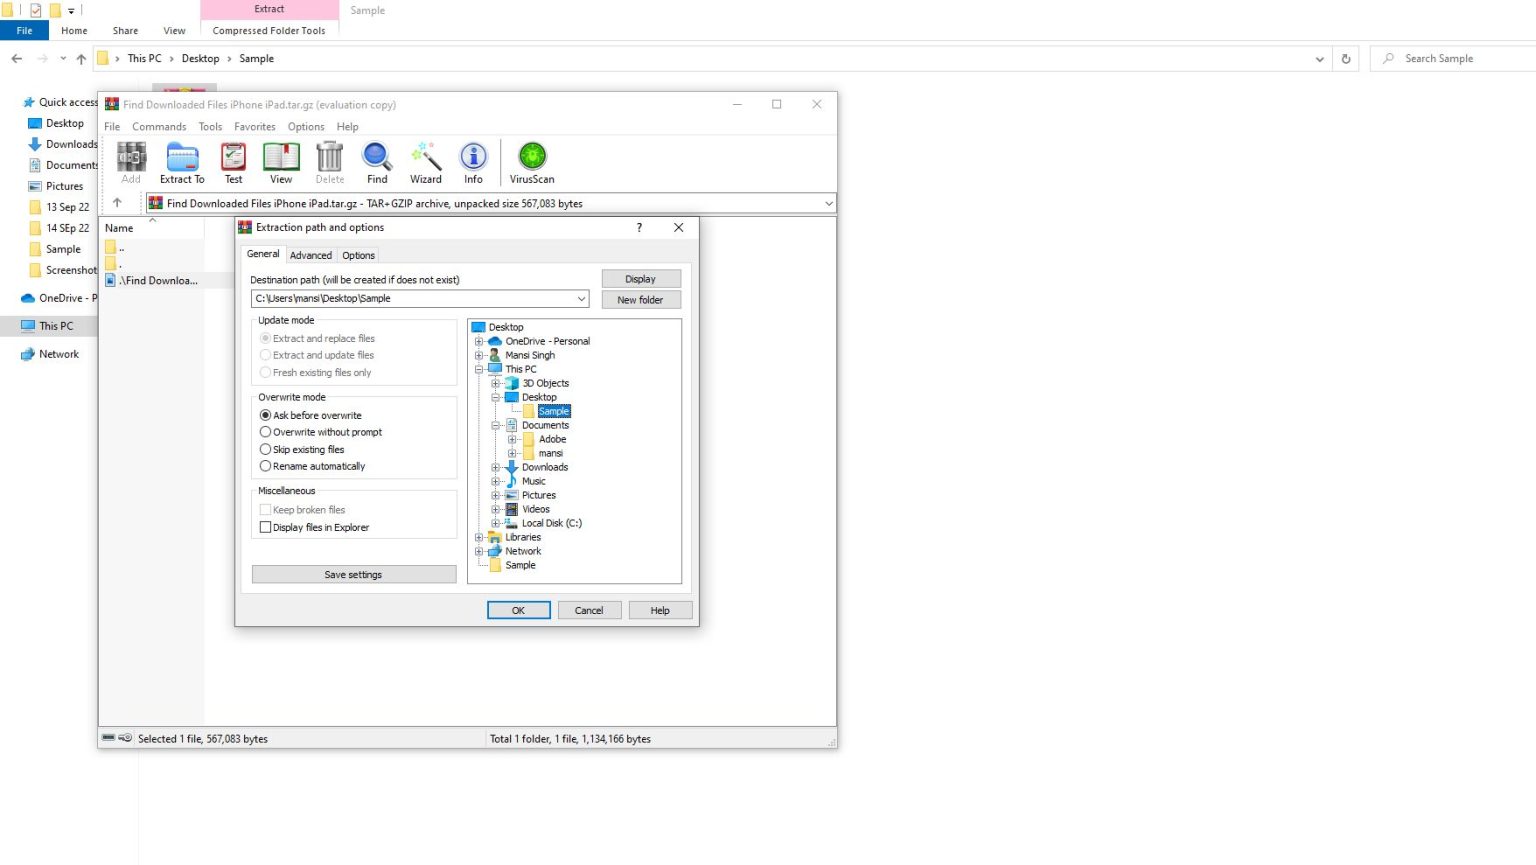The height and width of the screenshot is (865, 1536).
Task: Open the View toolbar icon
Action: point(280,162)
